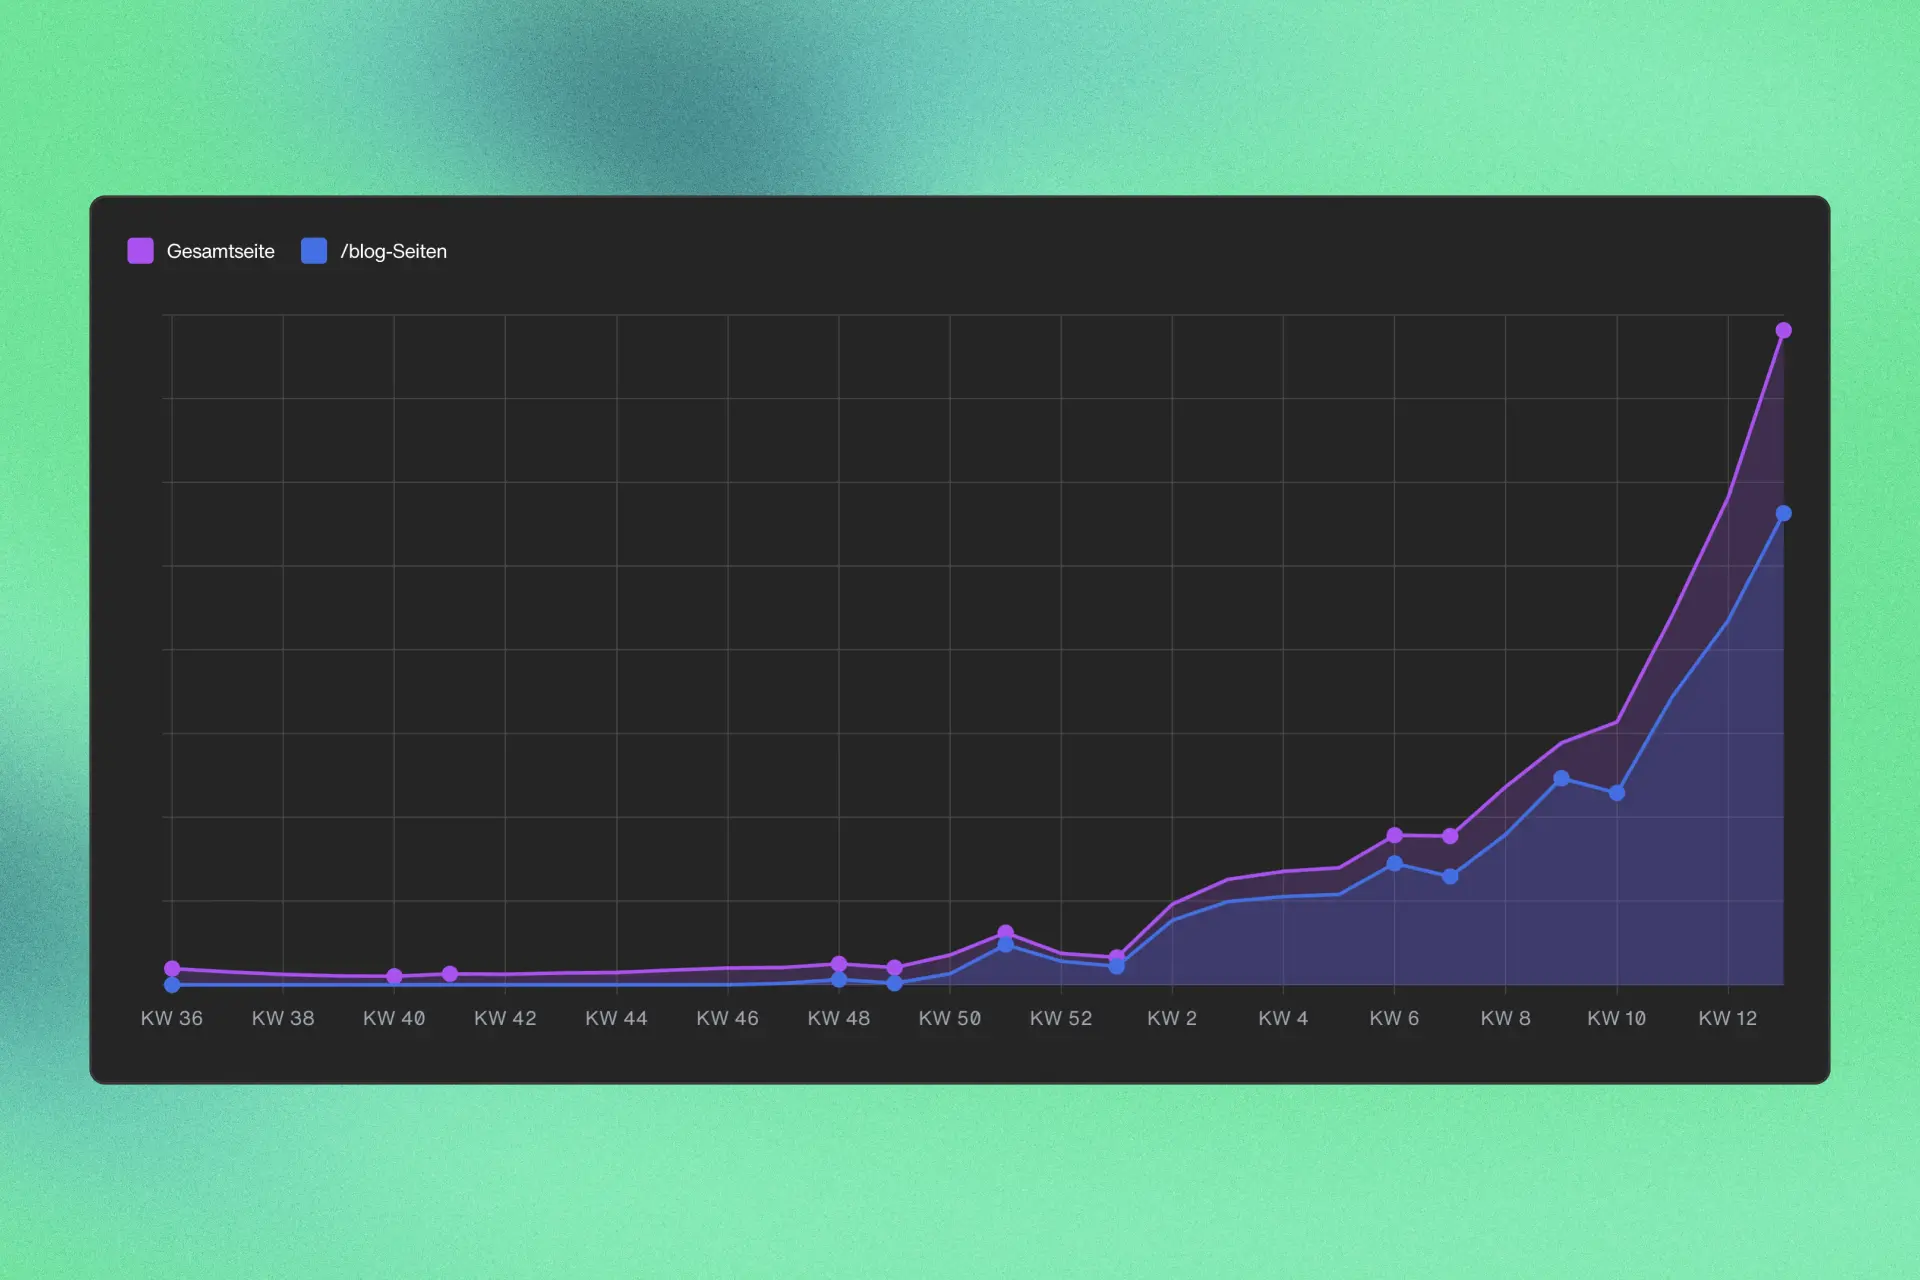Click the topmost purple data point

pyautogui.click(x=1783, y=331)
